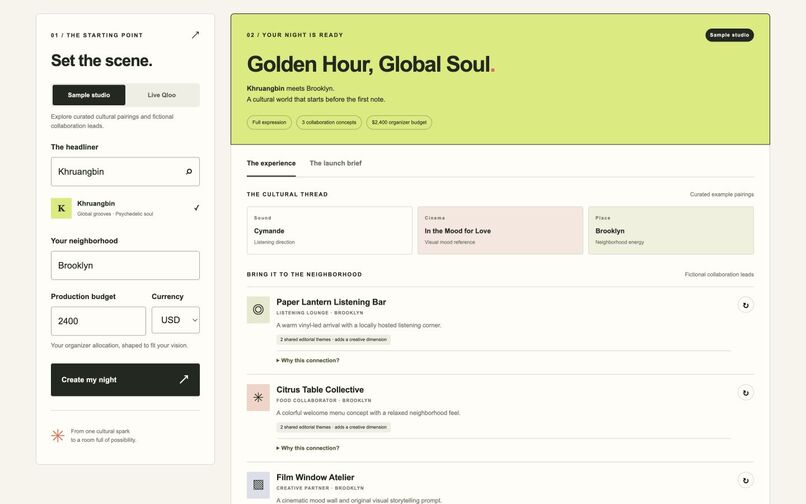The height and width of the screenshot is (504, 806).
Task: Click the Fictional collaboration leads label
Action: (x=719, y=275)
